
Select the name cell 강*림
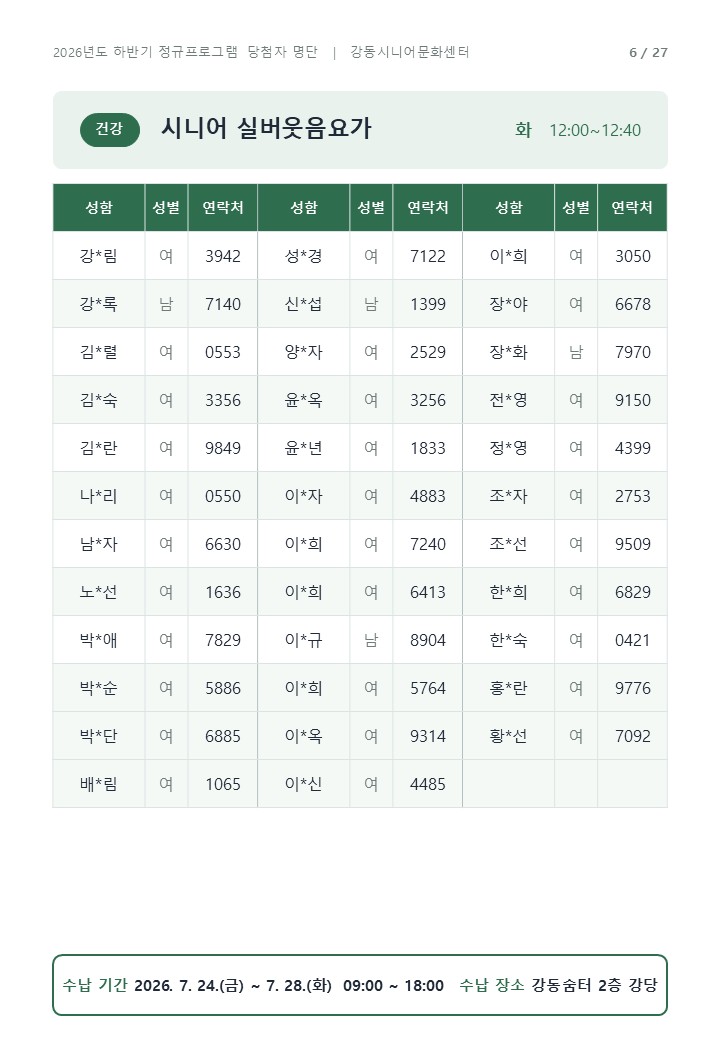pyautogui.click(x=99, y=256)
